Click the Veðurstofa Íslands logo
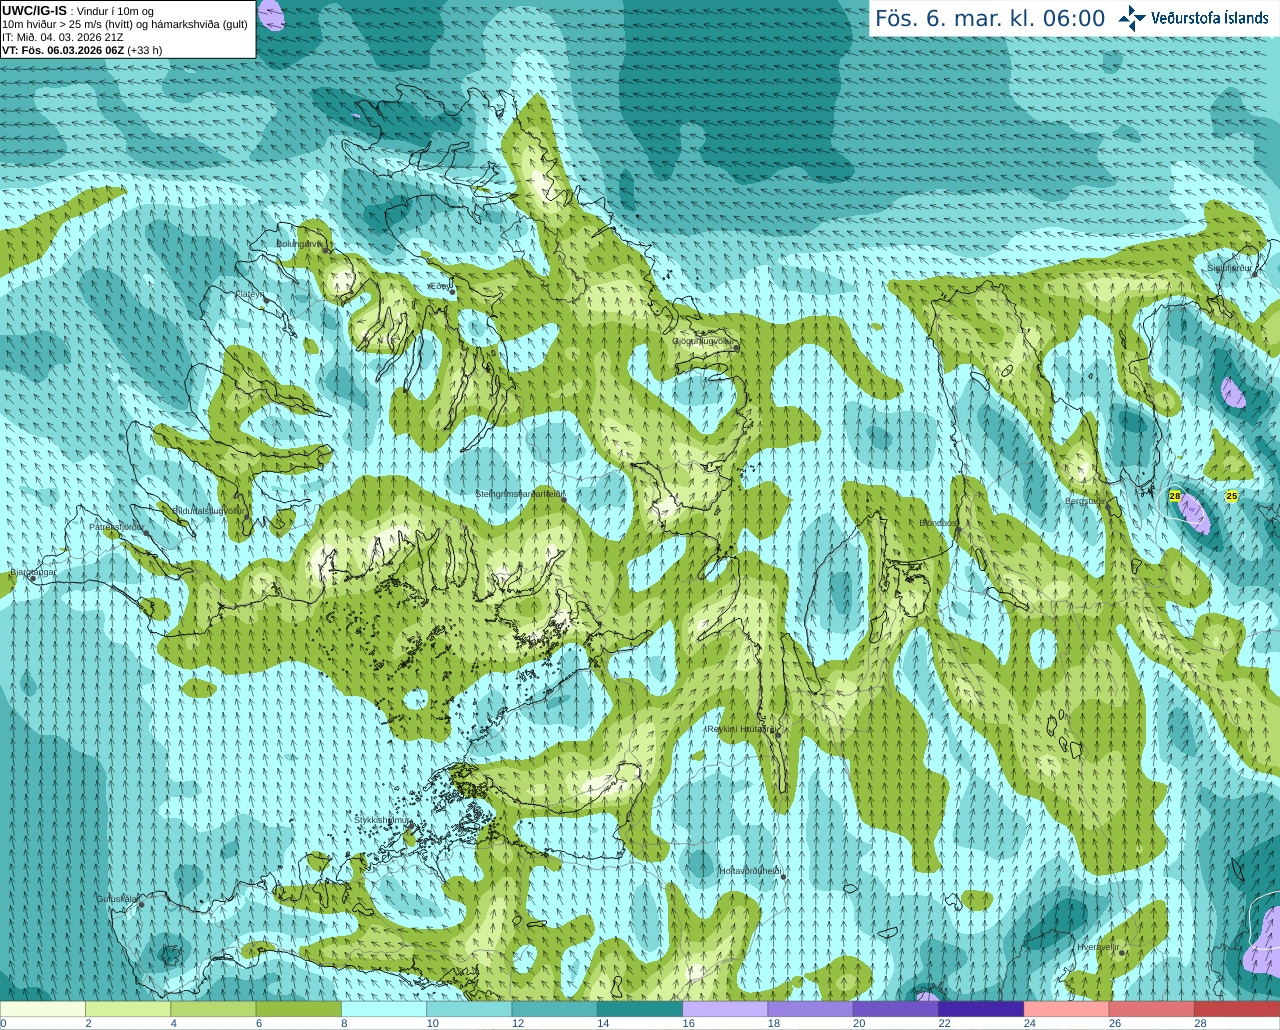The image size is (1280, 1030). (x=1195, y=18)
